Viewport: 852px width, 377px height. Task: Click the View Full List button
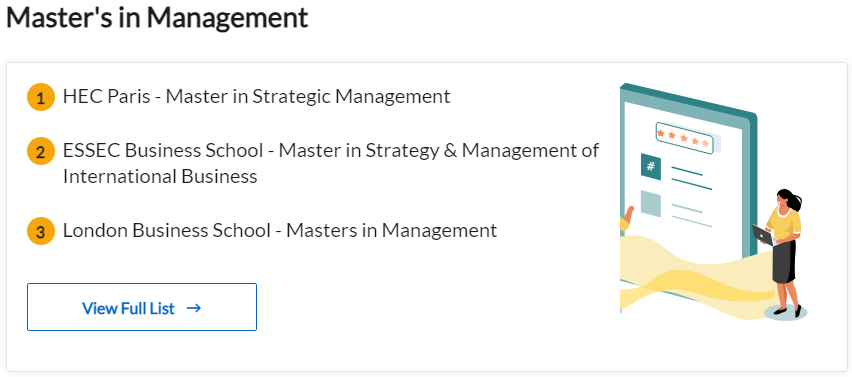pos(142,307)
